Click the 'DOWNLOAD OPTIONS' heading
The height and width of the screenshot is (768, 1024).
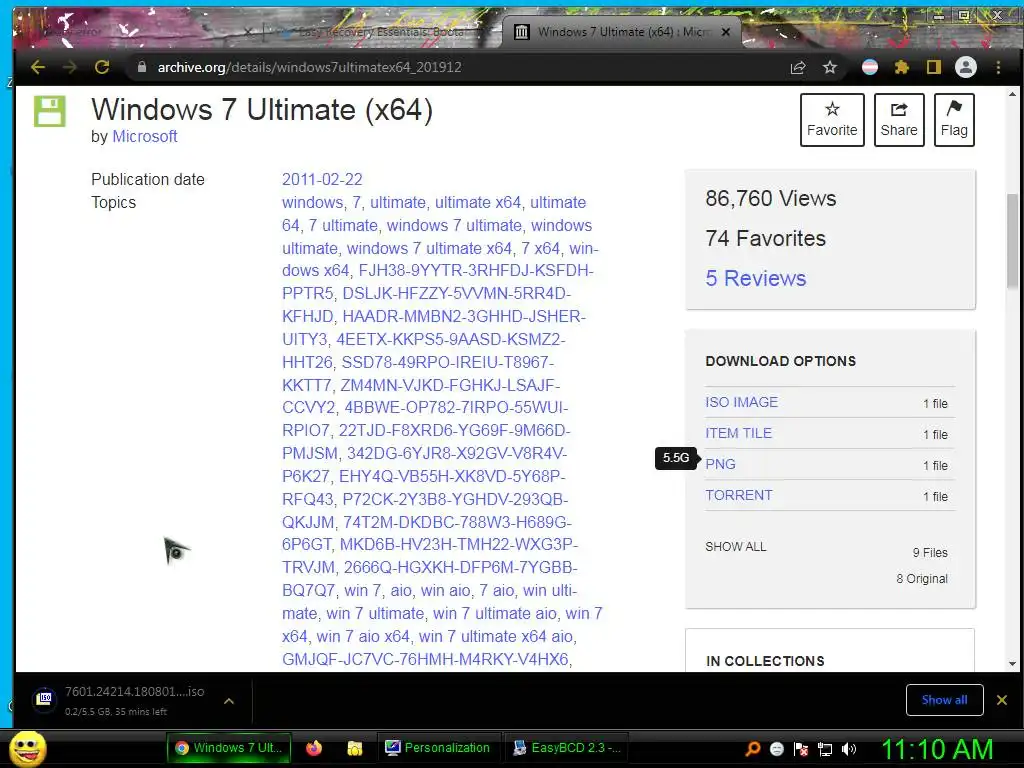coord(780,361)
